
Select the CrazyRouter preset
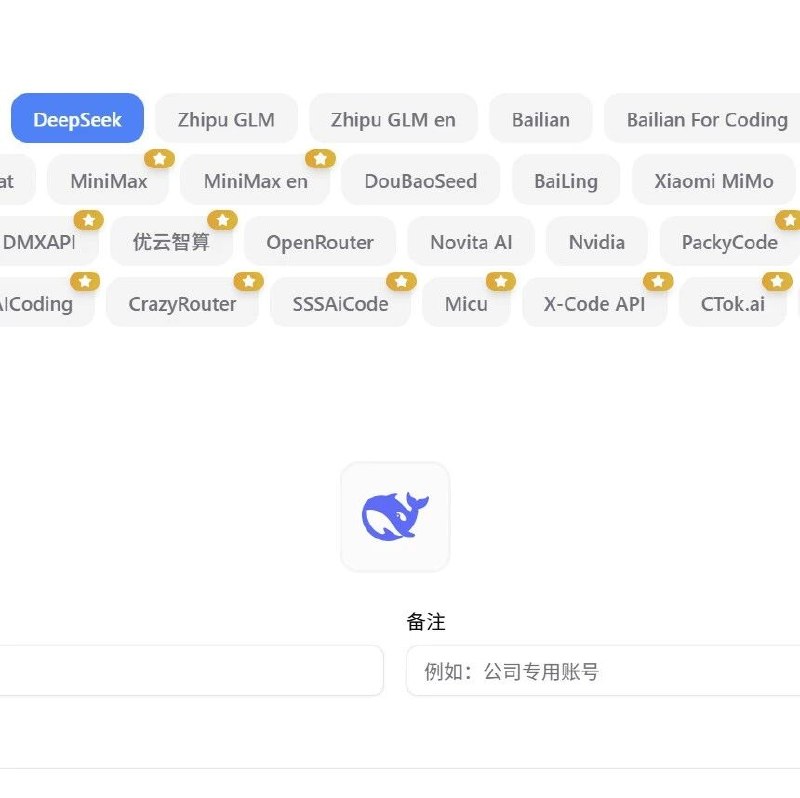(x=182, y=303)
